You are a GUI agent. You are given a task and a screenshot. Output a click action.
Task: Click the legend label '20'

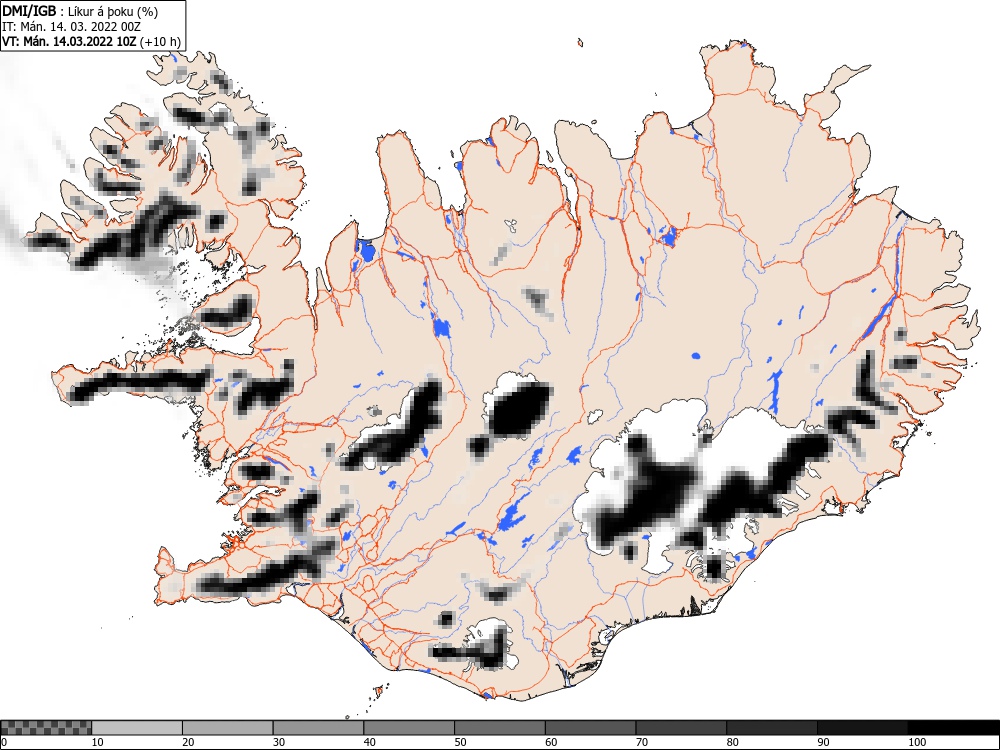188,742
